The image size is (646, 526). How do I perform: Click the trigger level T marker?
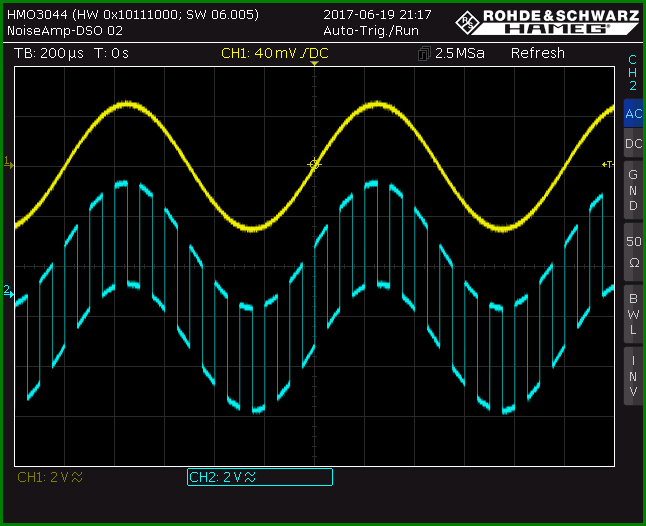click(x=608, y=164)
